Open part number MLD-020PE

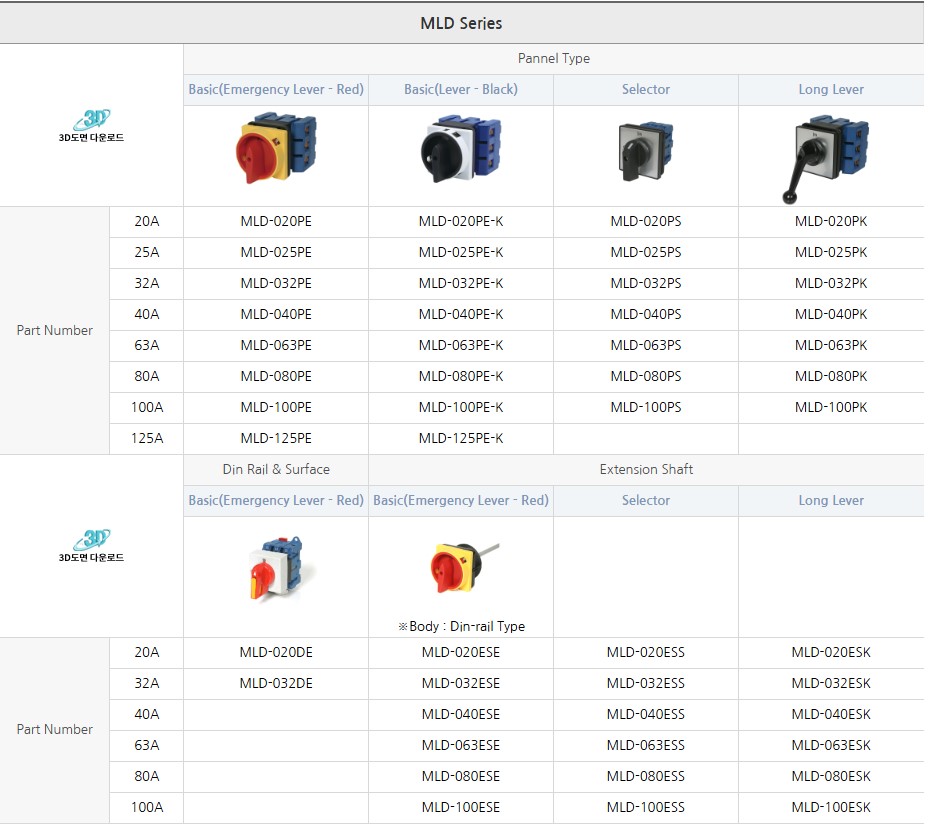[276, 222]
